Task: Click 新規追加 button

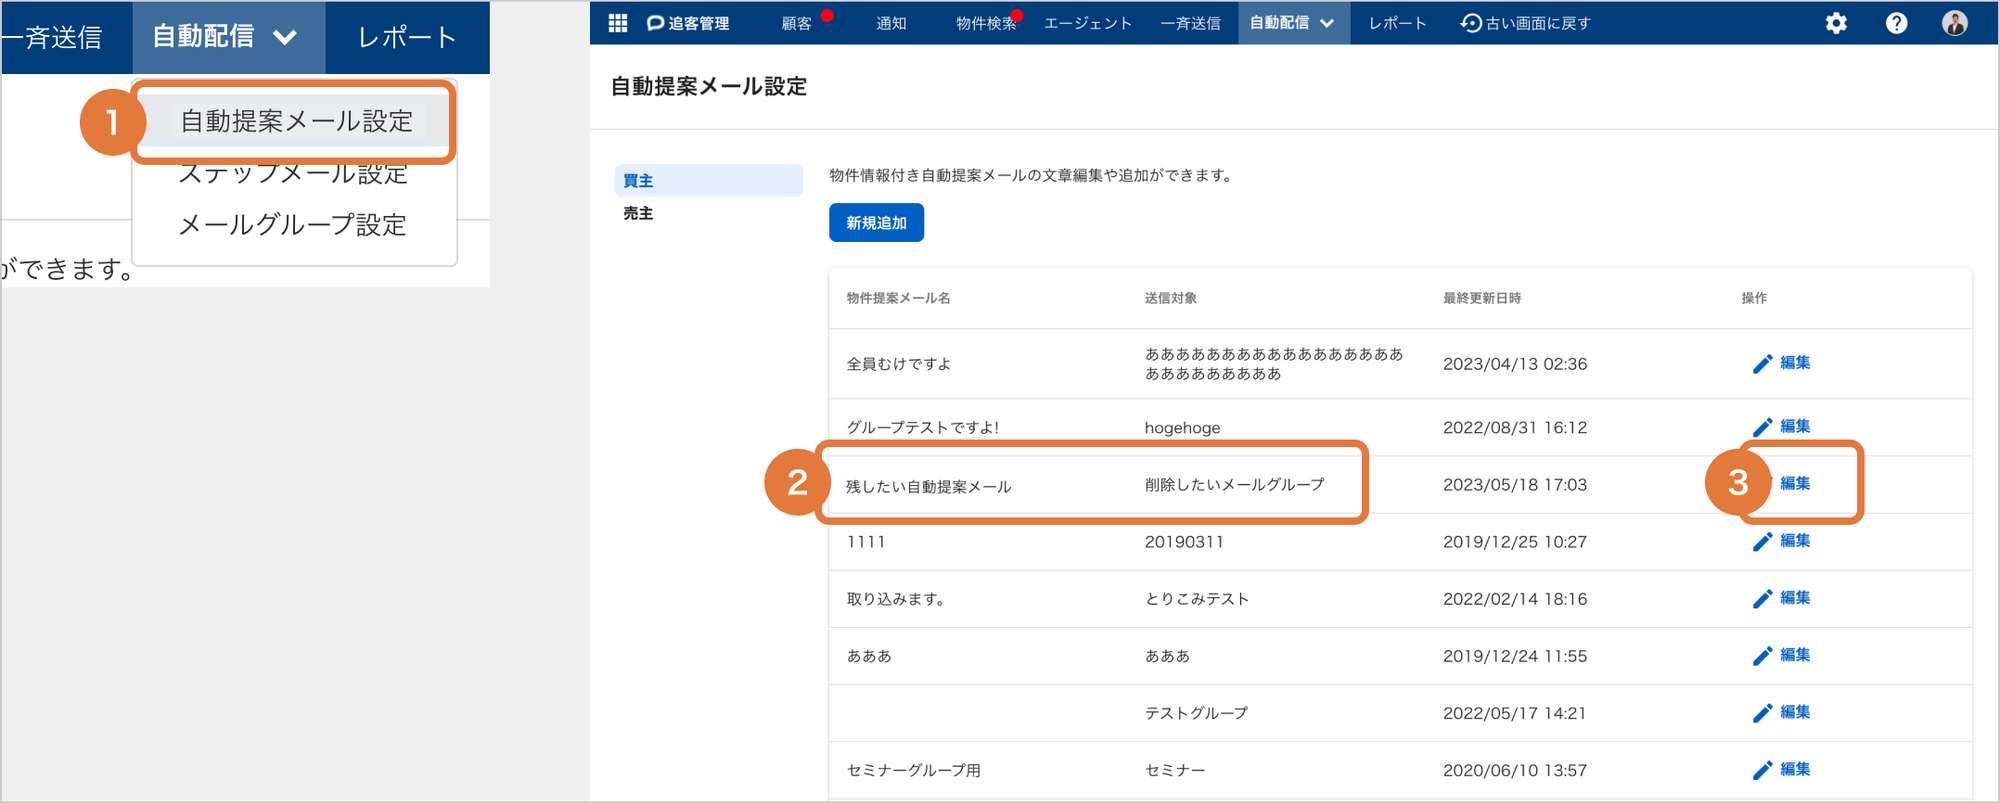Action: pyautogui.click(x=876, y=223)
